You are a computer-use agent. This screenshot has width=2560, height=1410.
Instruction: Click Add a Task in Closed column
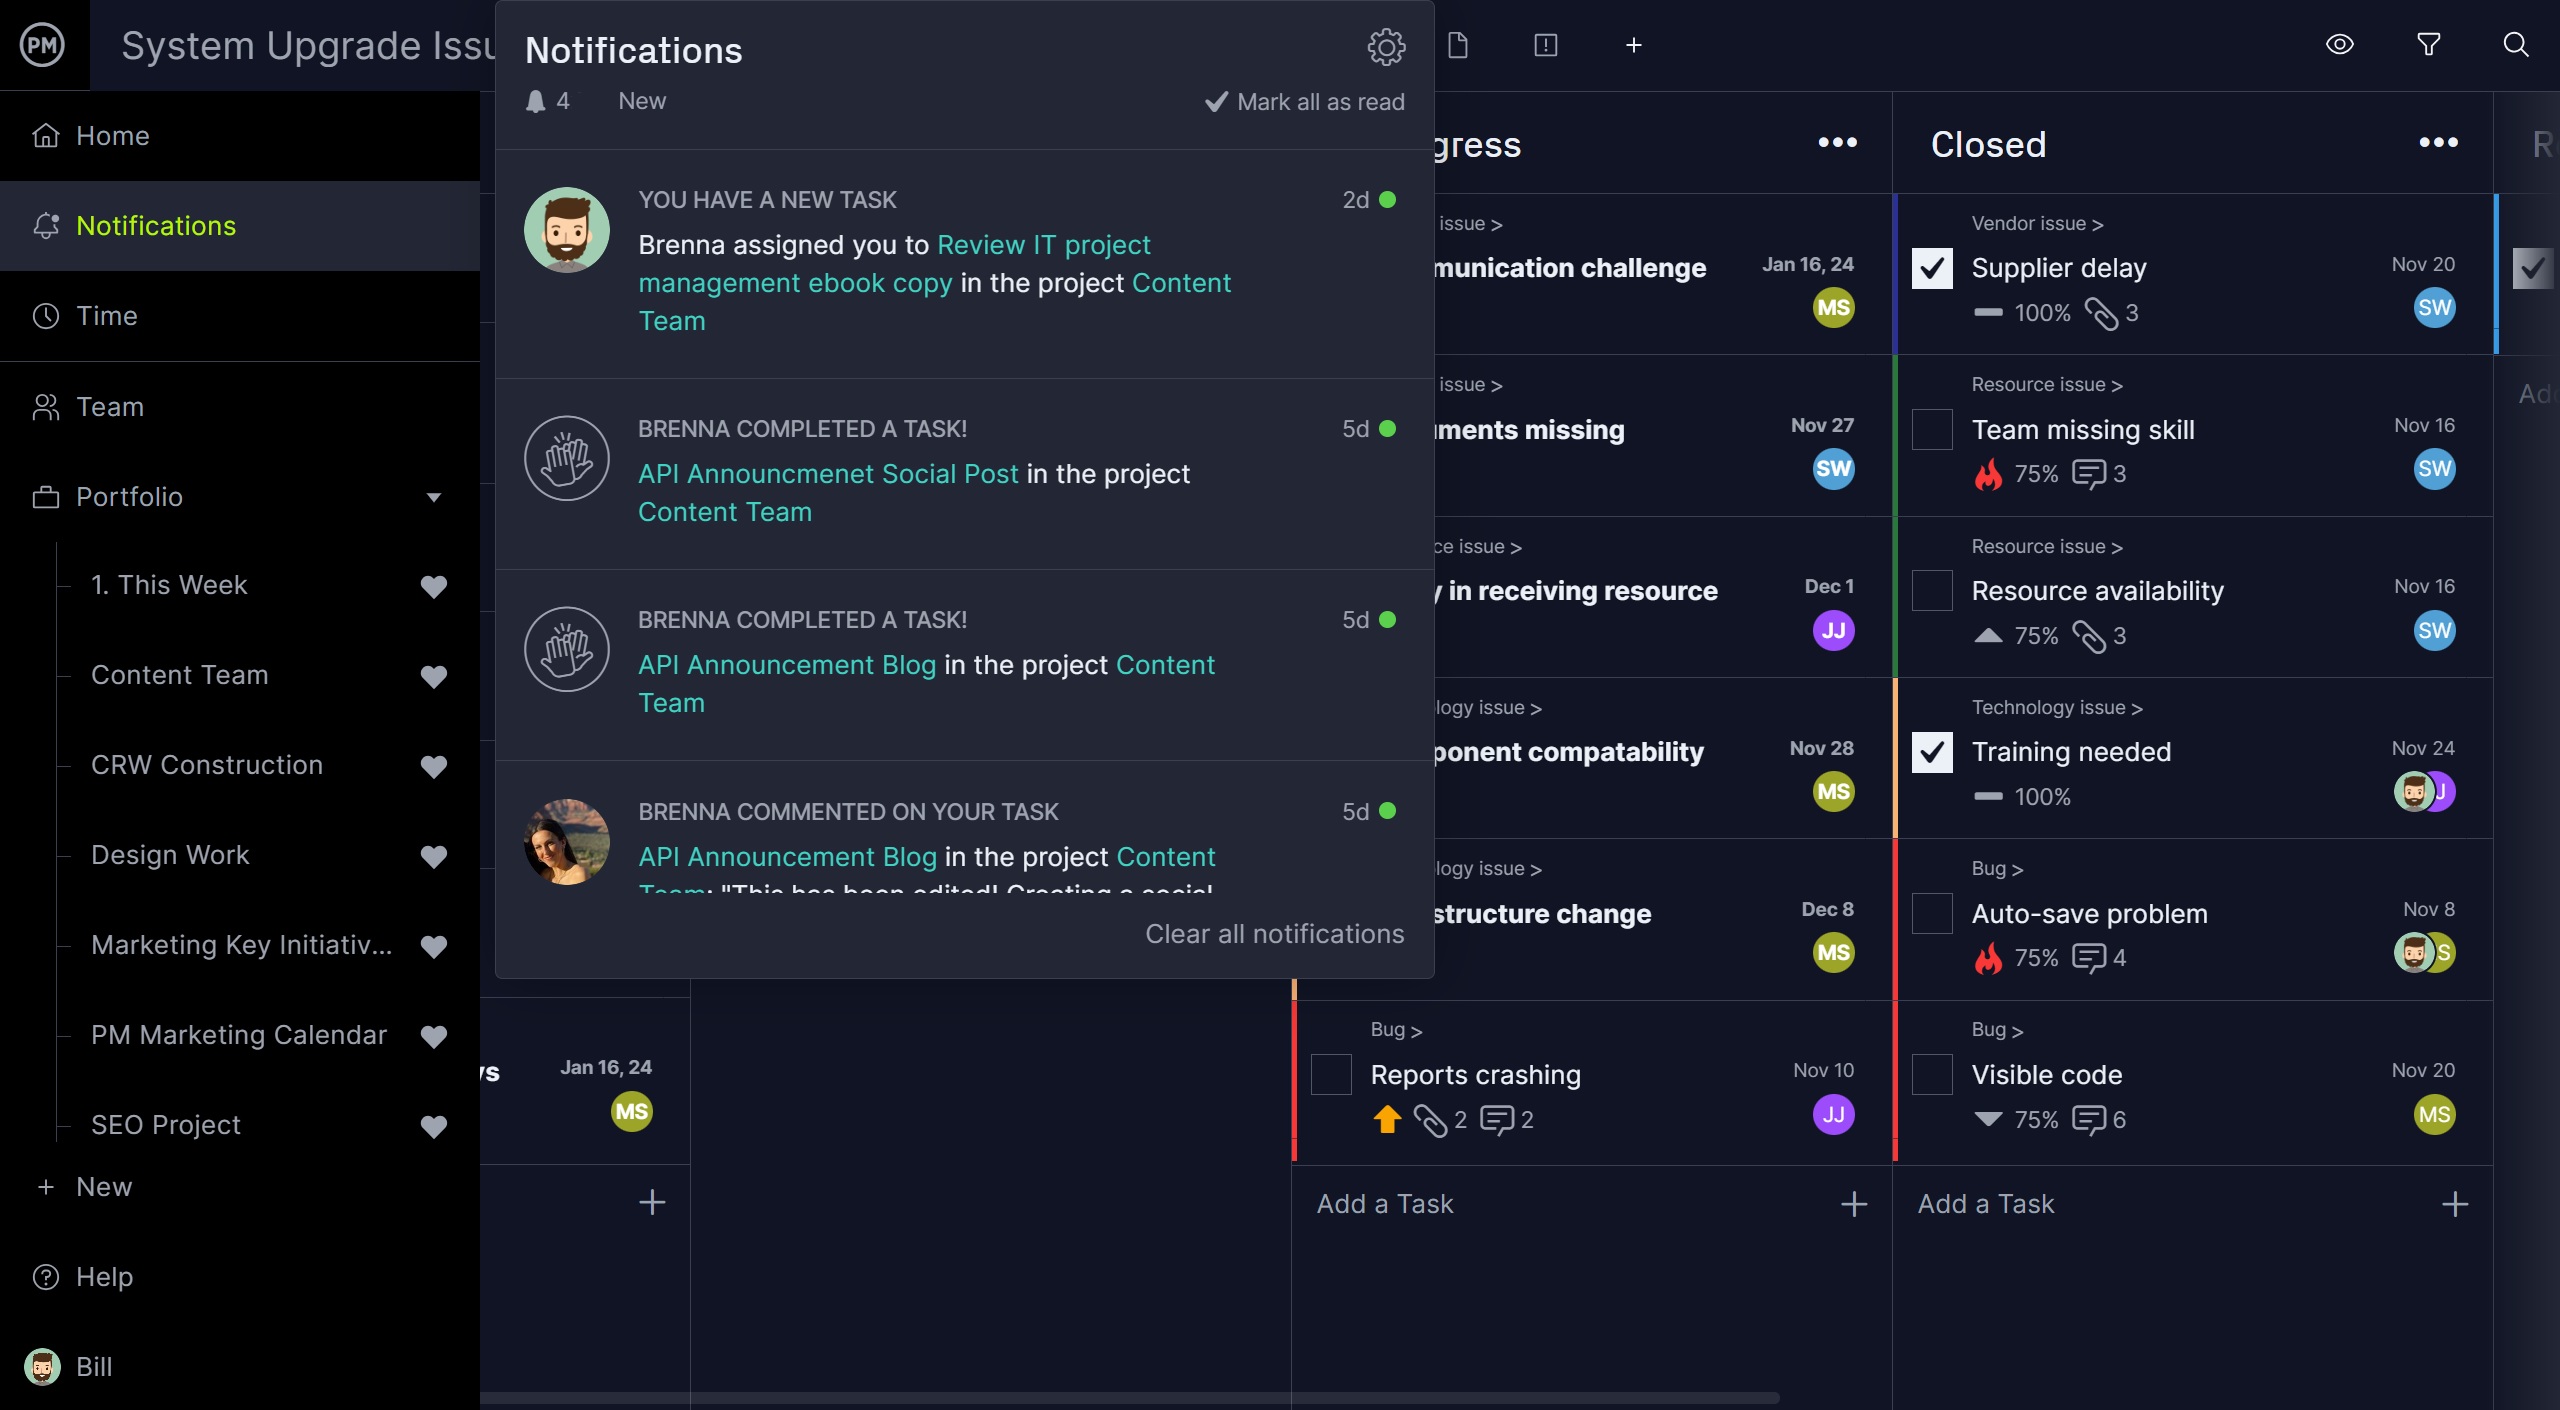coord(1985,1204)
